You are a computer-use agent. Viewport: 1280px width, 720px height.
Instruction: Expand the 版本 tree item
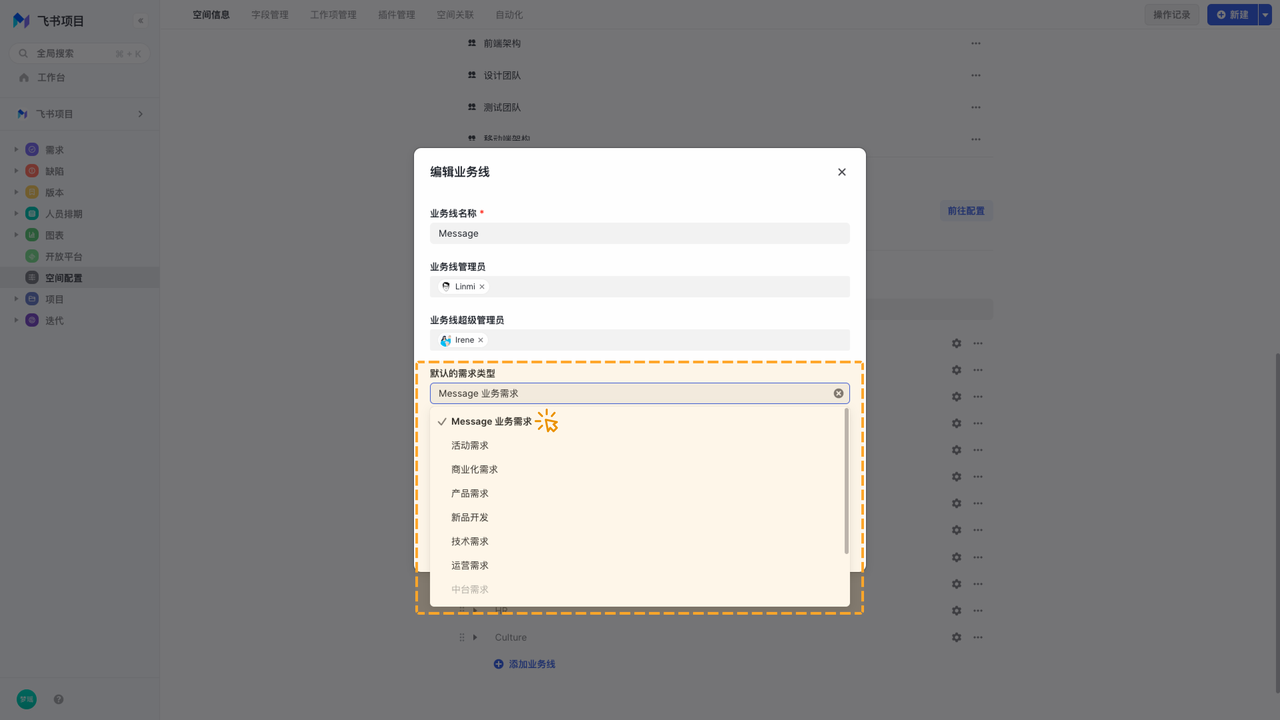[16, 192]
